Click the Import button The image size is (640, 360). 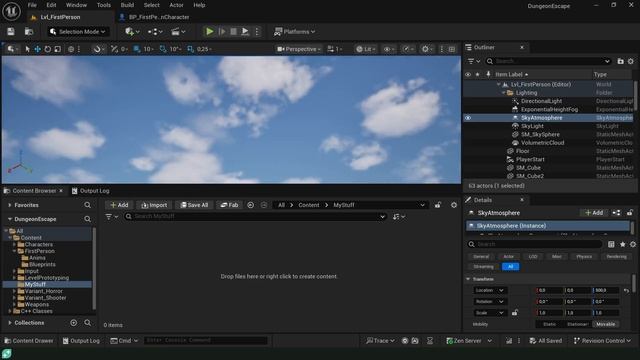(154, 205)
